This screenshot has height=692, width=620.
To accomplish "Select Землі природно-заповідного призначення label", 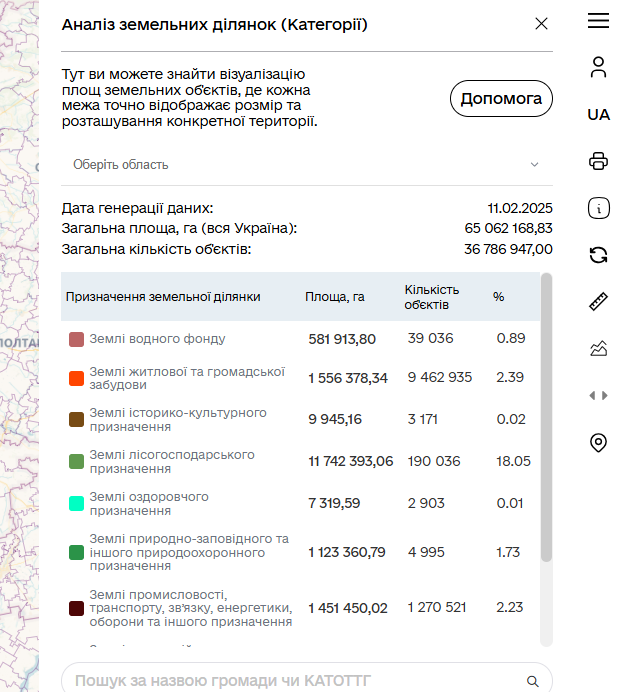I will (x=189, y=552).
